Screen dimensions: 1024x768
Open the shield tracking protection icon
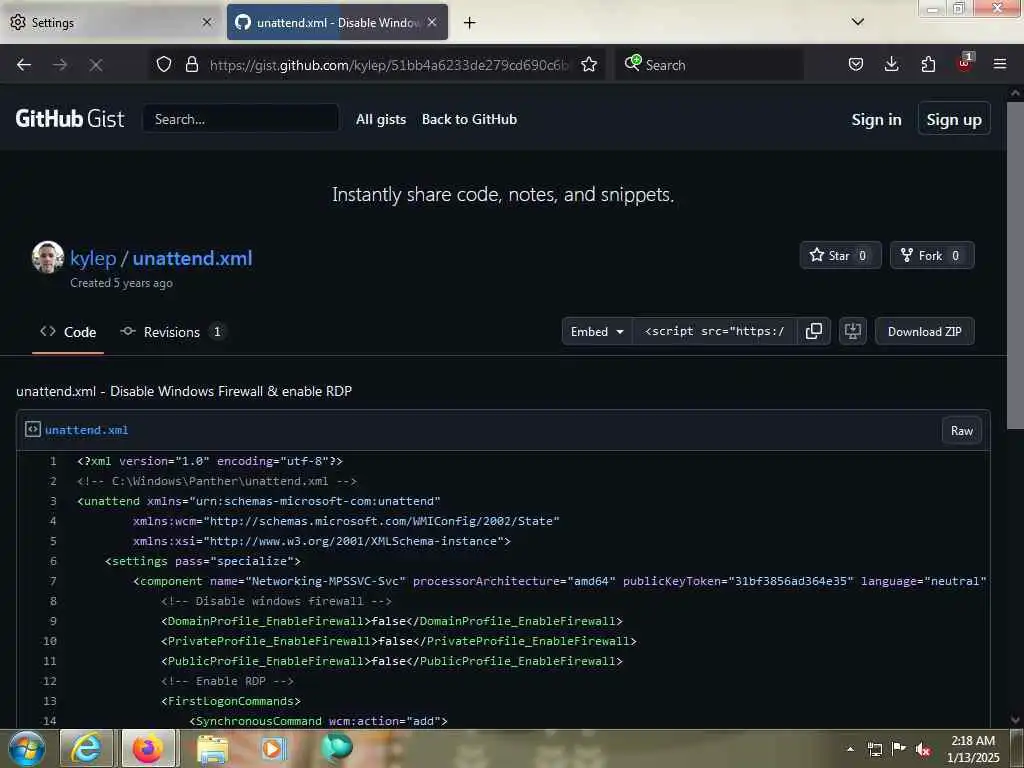pyautogui.click(x=164, y=65)
